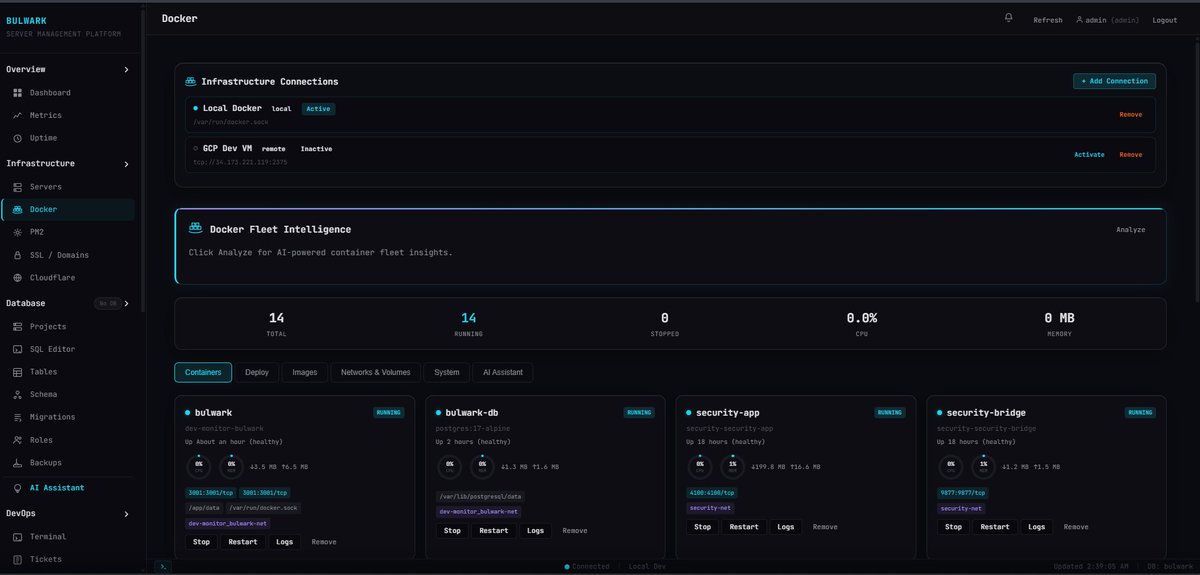Click the 9877:9877/tcp port tag

click(x=963, y=492)
